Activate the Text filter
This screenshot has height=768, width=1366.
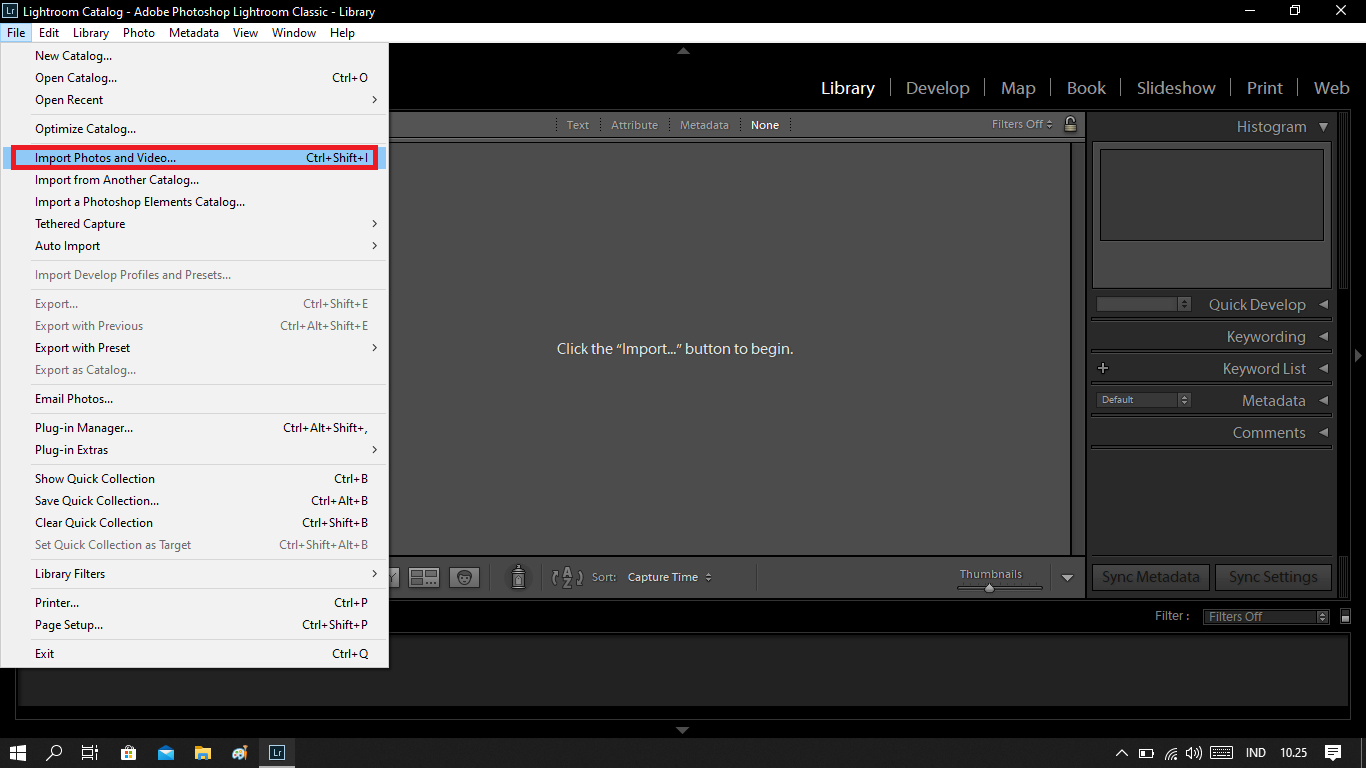click(x=577, y=124)
